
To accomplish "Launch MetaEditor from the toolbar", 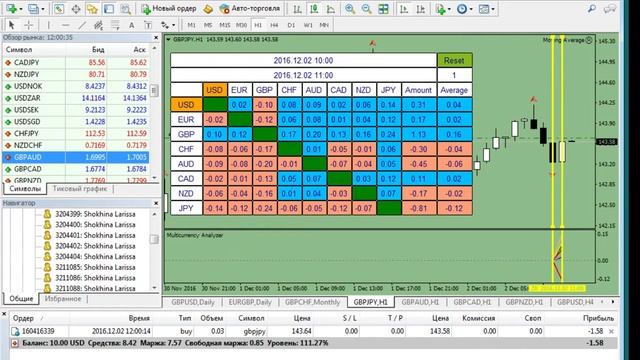I will (208, 9).
